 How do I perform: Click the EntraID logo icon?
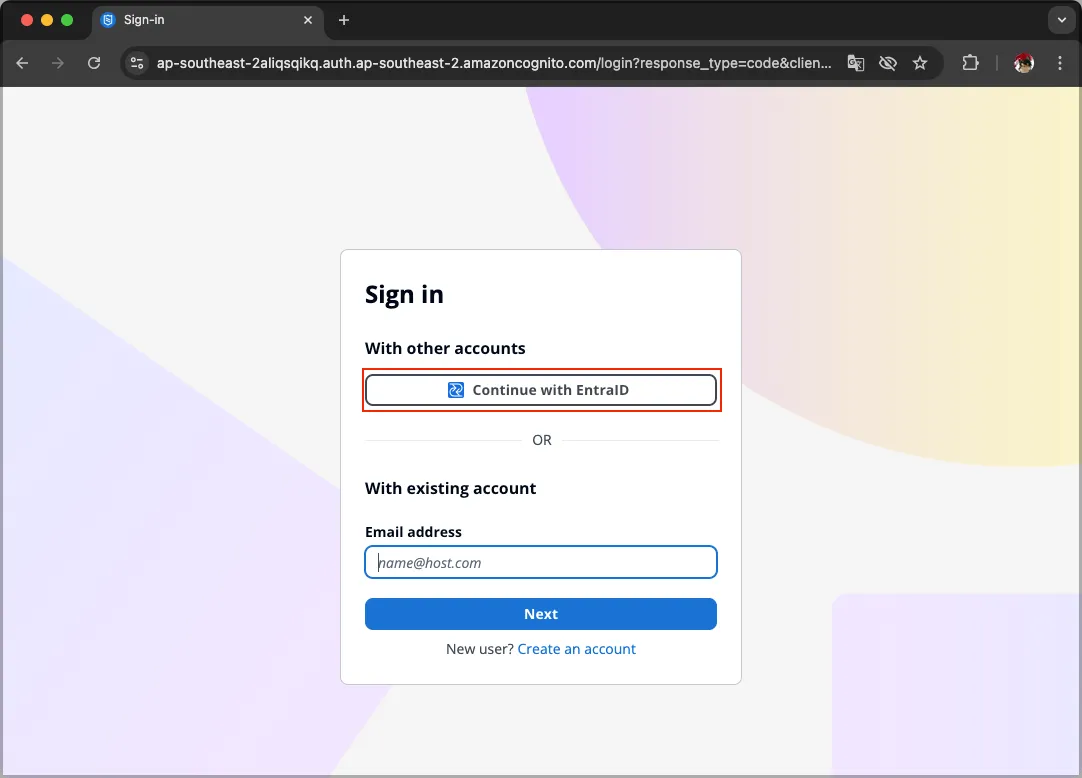click(456, 390)
